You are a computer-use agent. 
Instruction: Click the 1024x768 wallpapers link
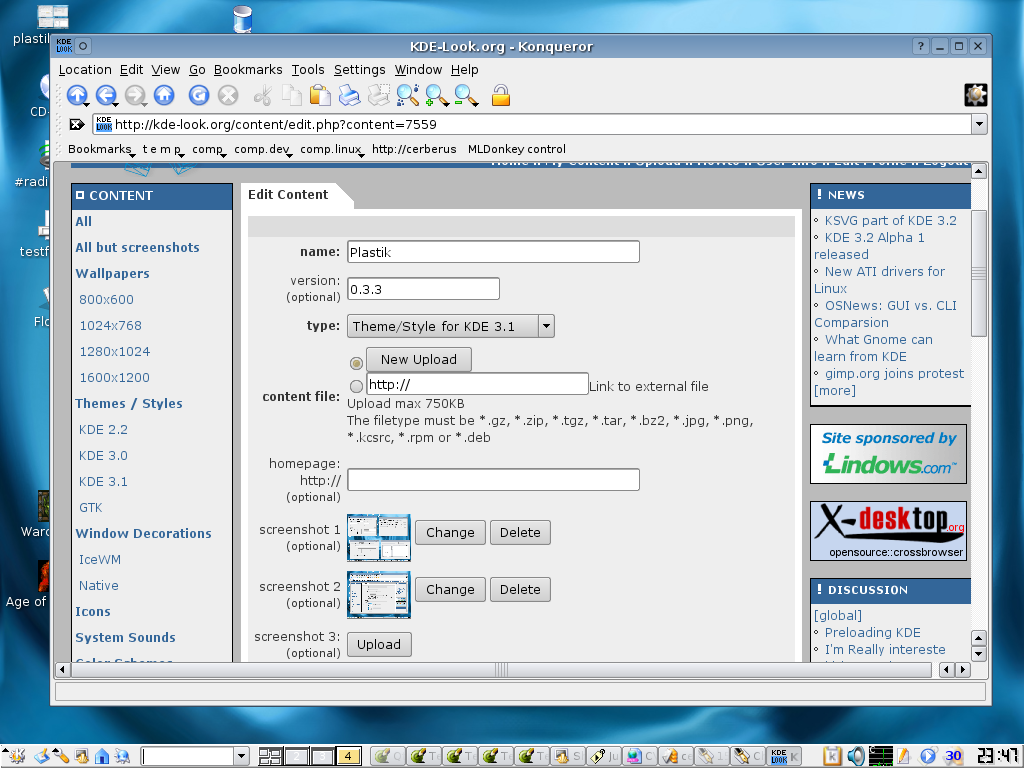(x=110, y=325)
